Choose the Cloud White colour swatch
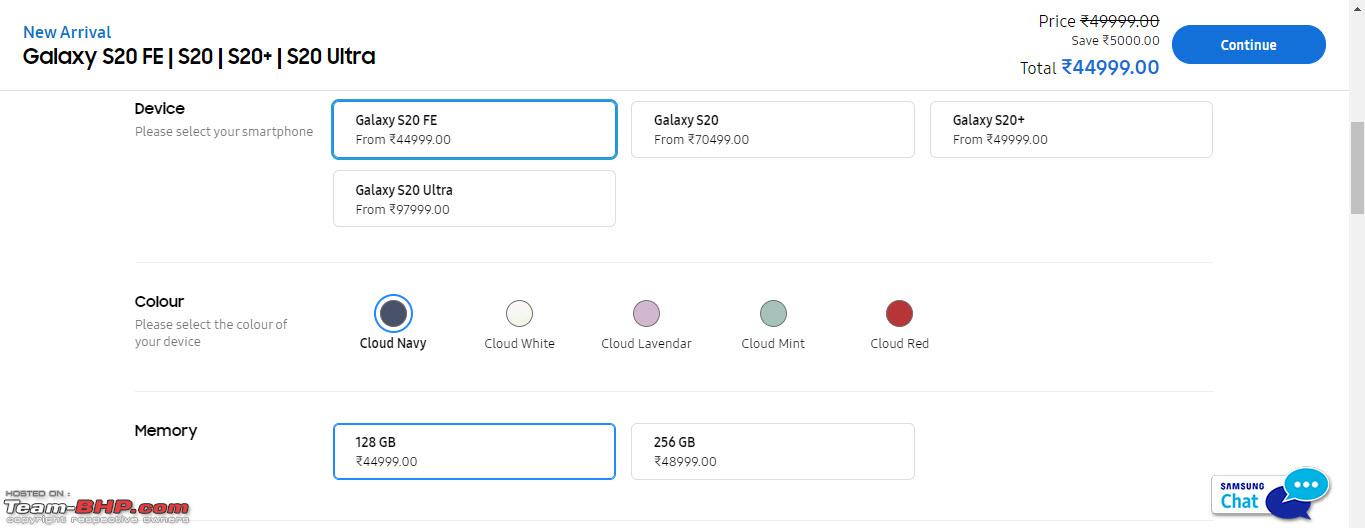The image size is (1365, 528). [x=519, y=313]
